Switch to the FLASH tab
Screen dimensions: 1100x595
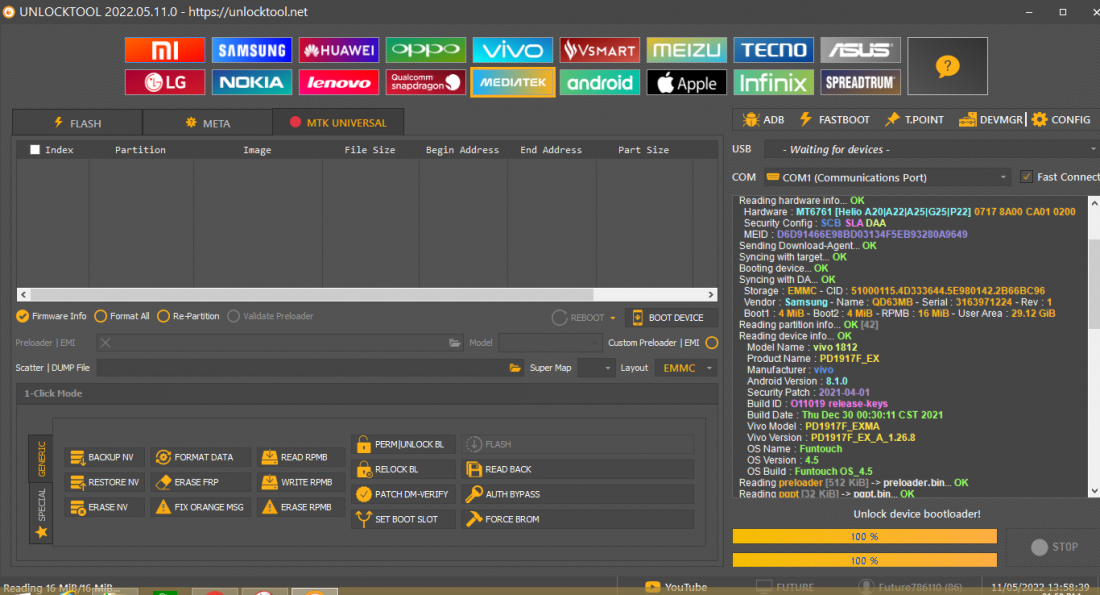click(x=77, y=123)
